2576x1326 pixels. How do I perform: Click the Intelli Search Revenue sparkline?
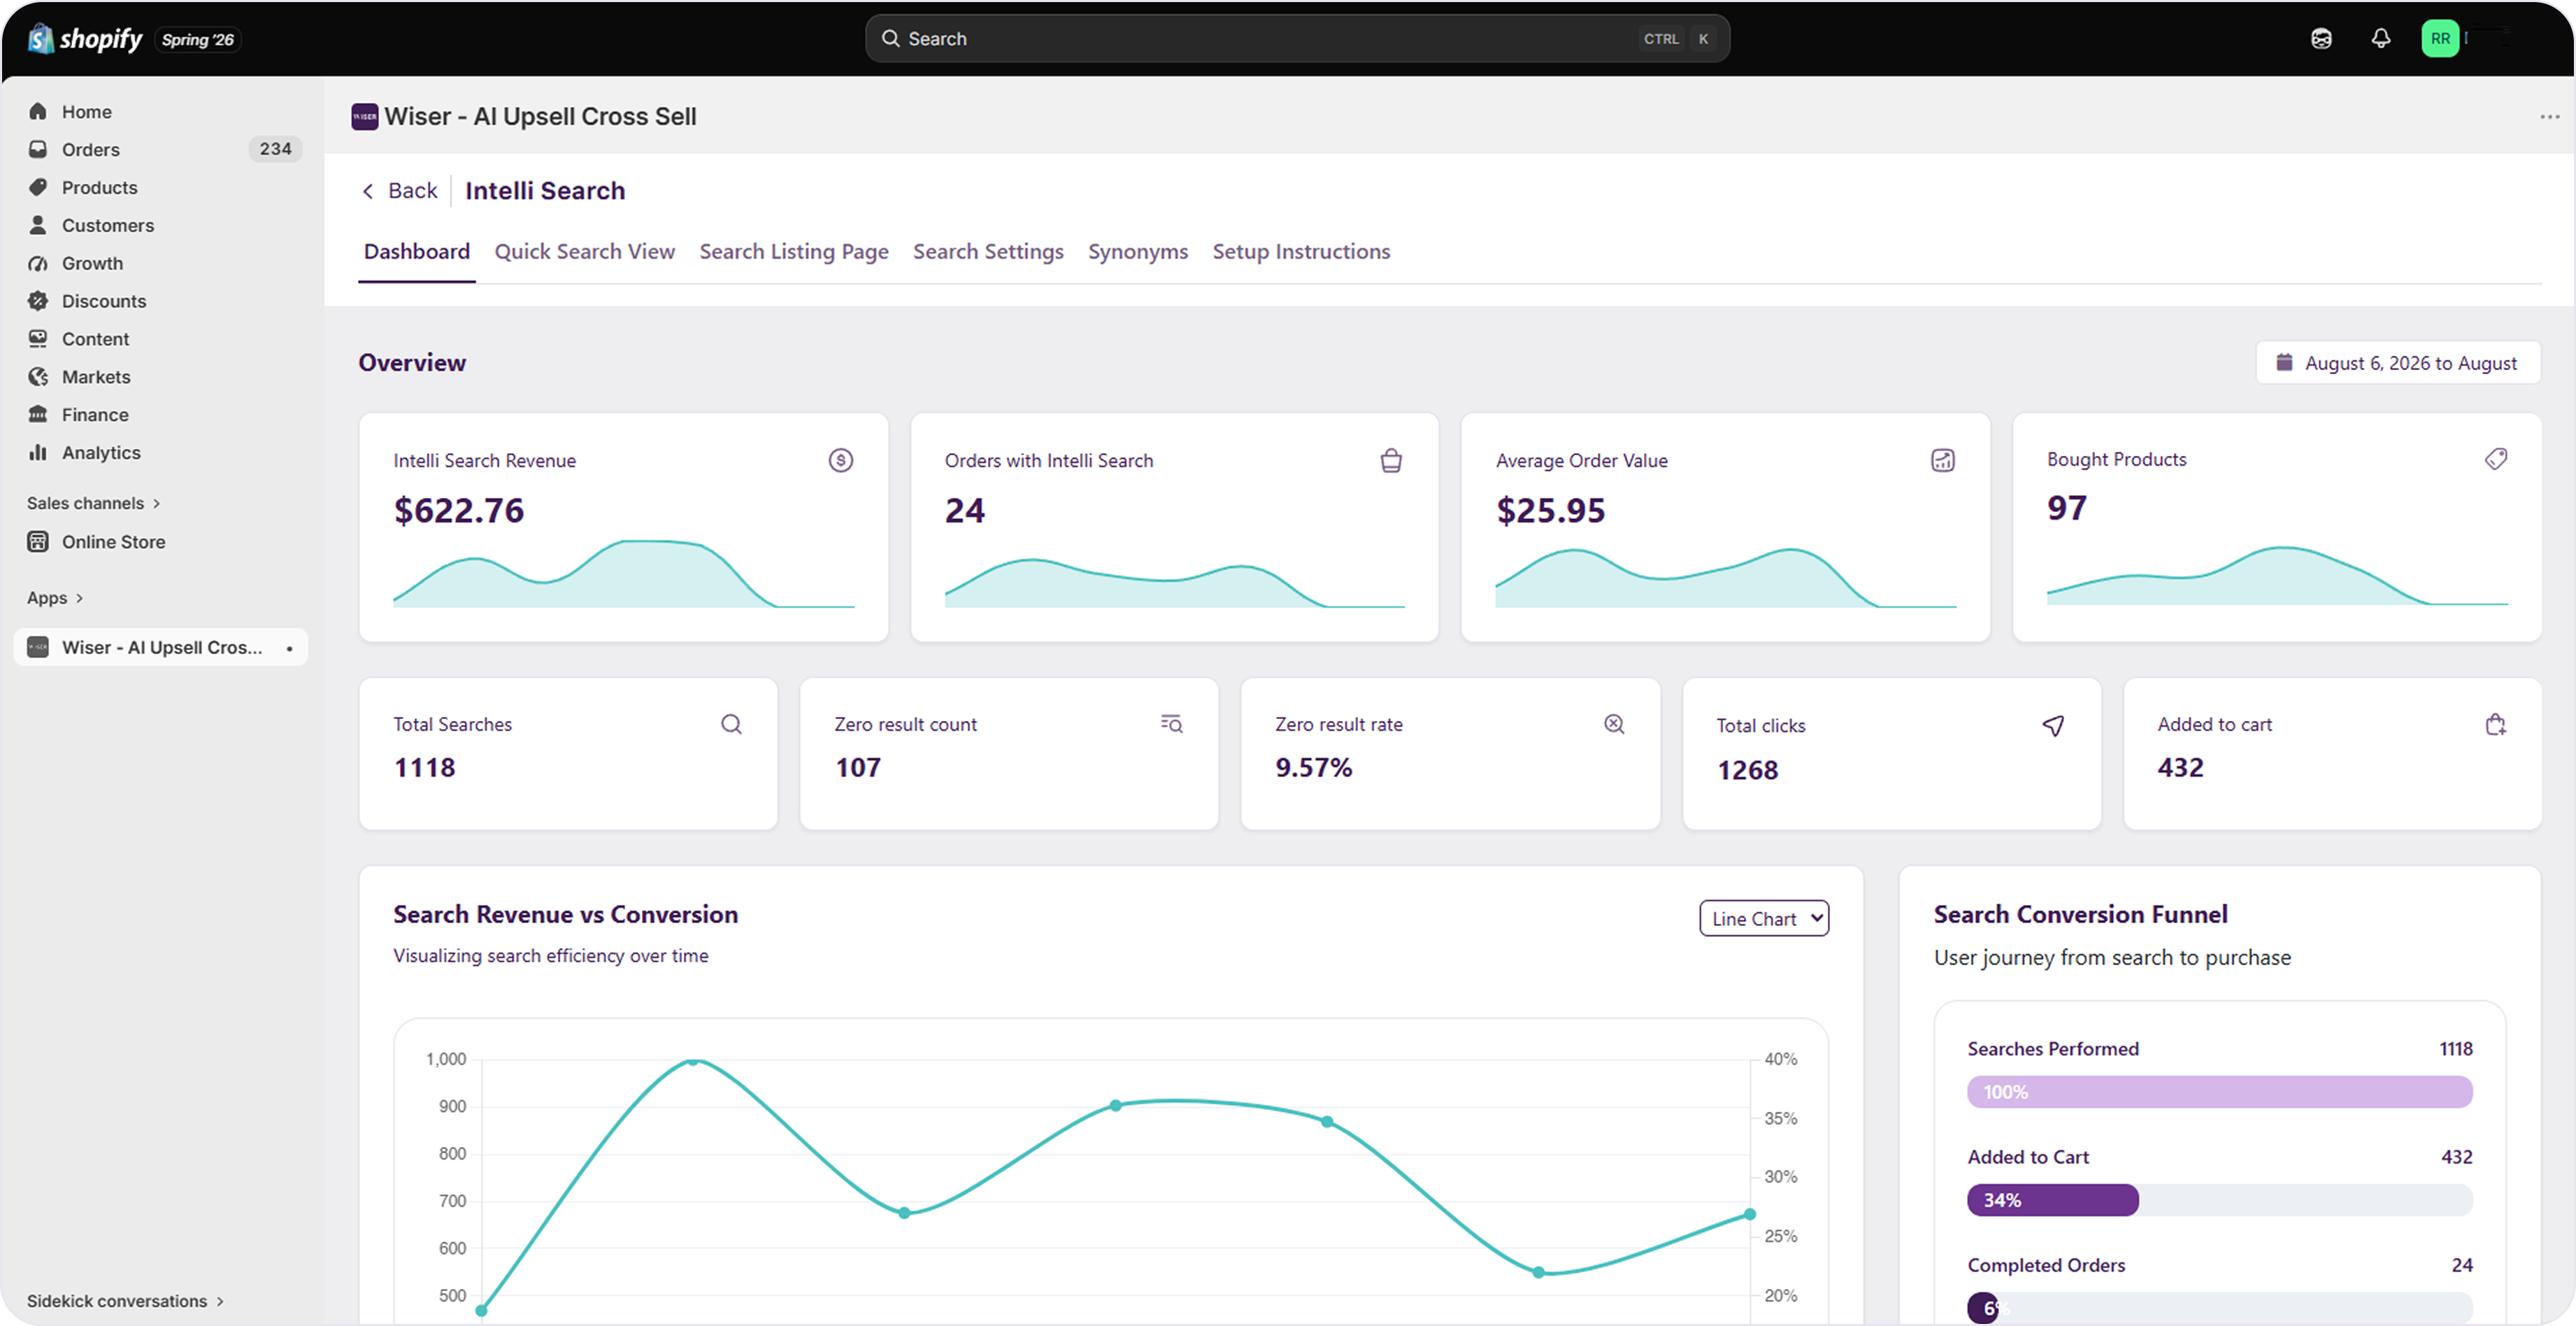(x=624, y=574)
